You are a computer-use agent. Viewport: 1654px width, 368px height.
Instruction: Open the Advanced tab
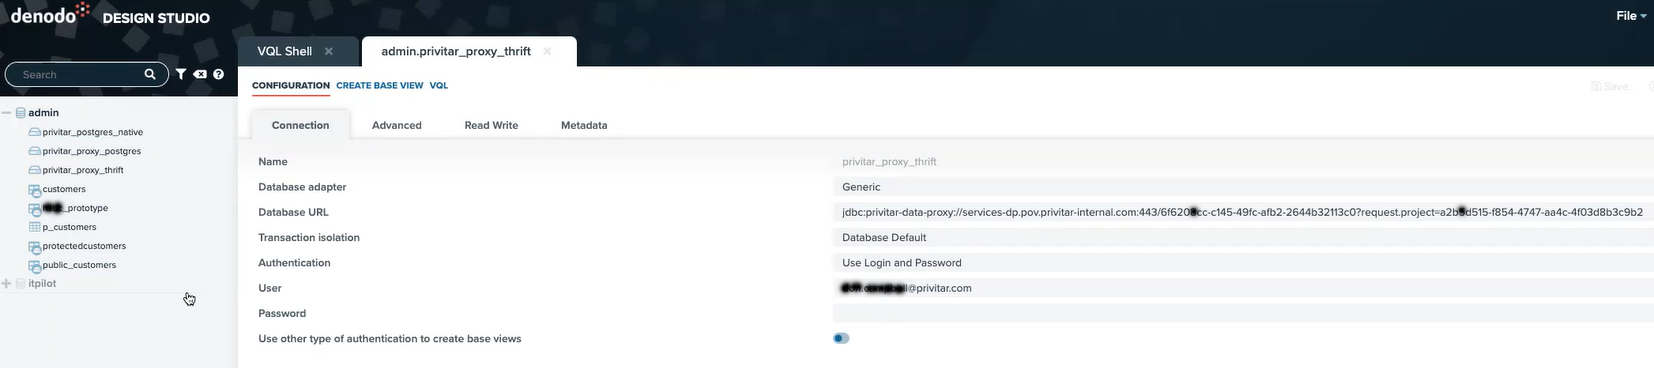[397, 125]
